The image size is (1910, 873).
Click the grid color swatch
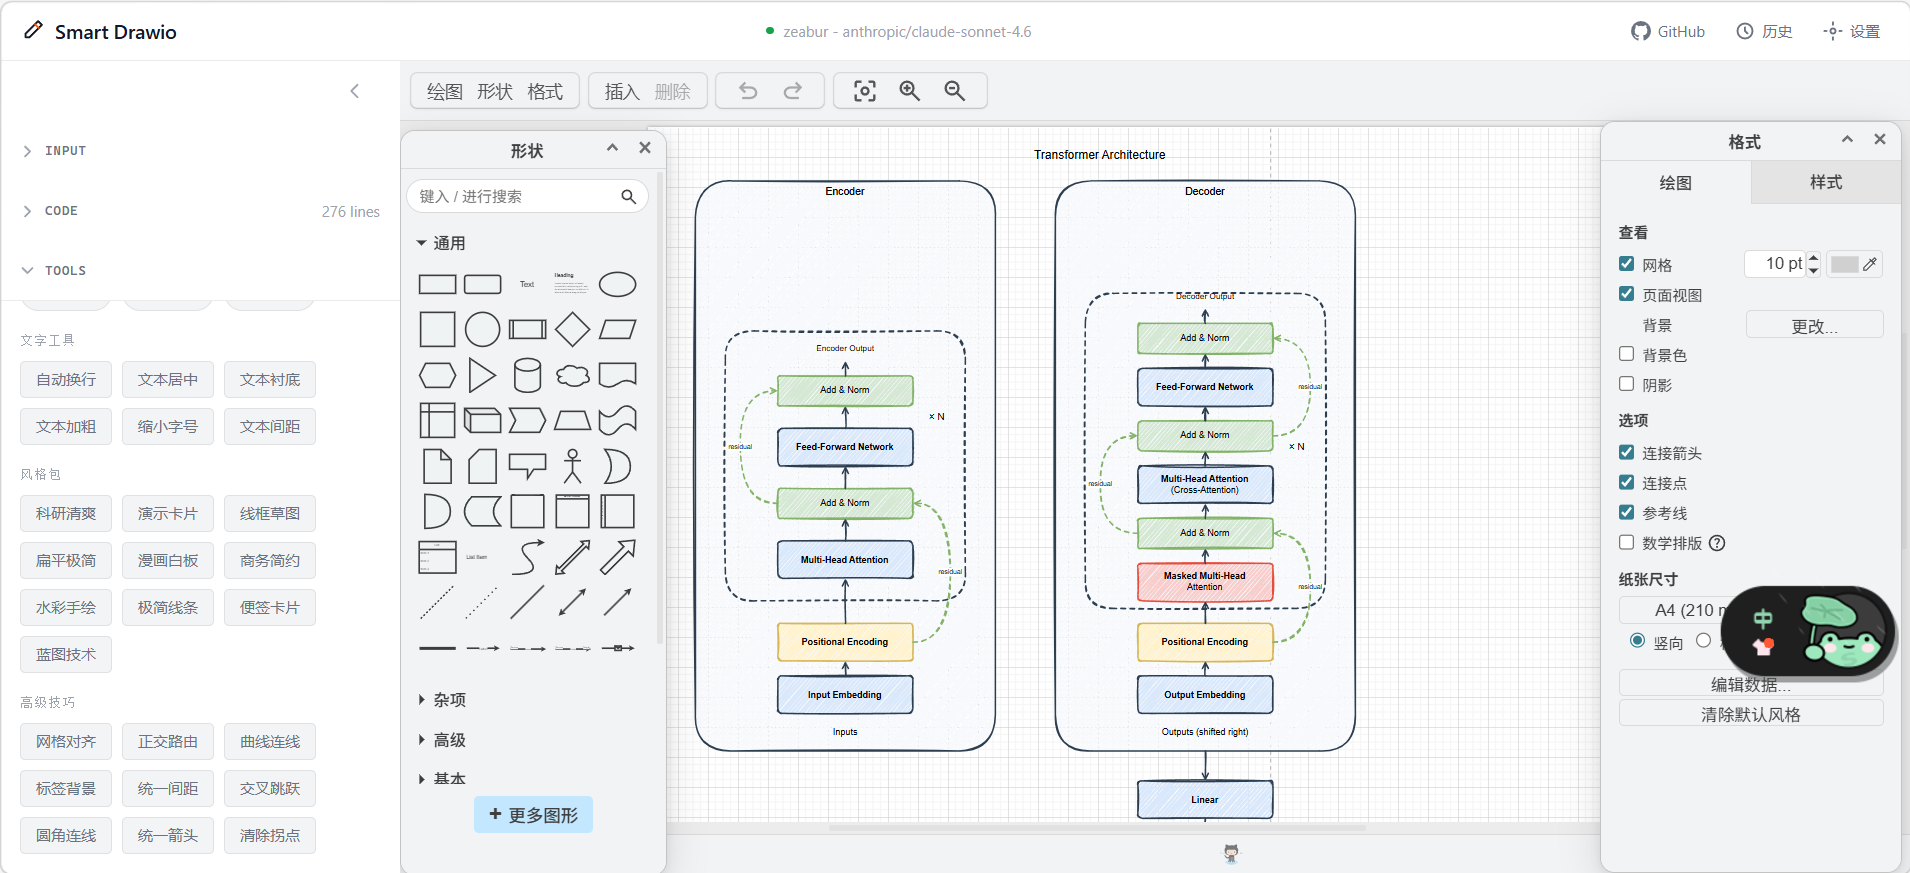[x=1845, y=264]
